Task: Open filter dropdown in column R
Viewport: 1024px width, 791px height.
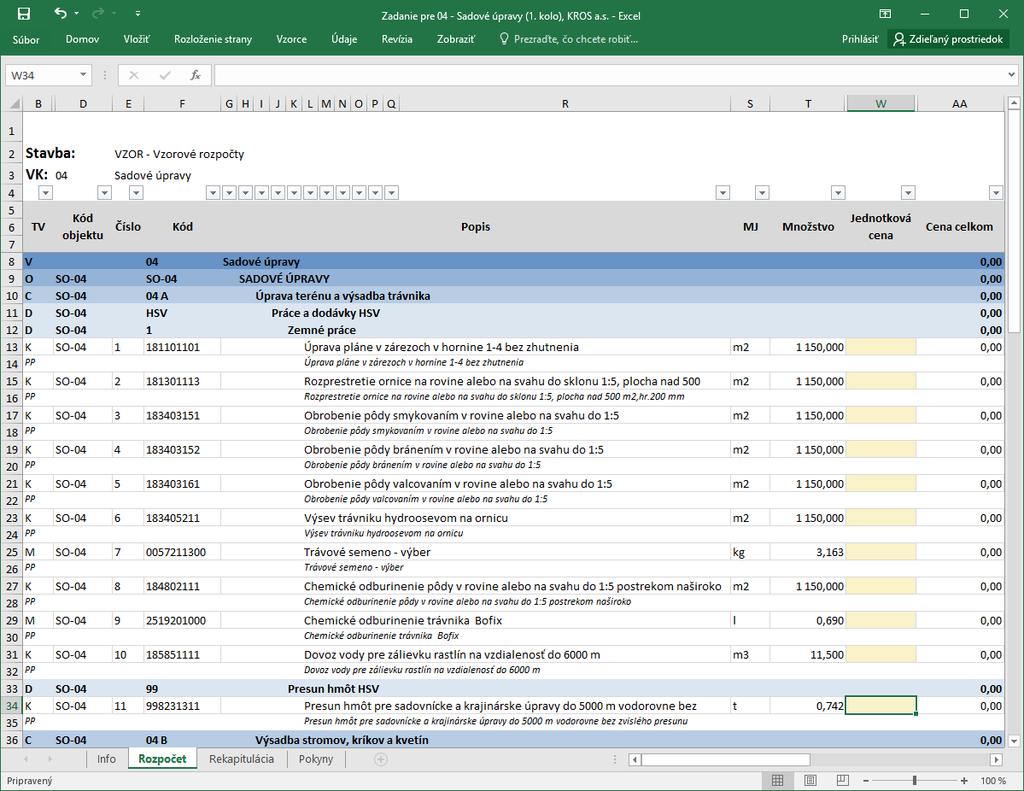Action: pos(722,193)
